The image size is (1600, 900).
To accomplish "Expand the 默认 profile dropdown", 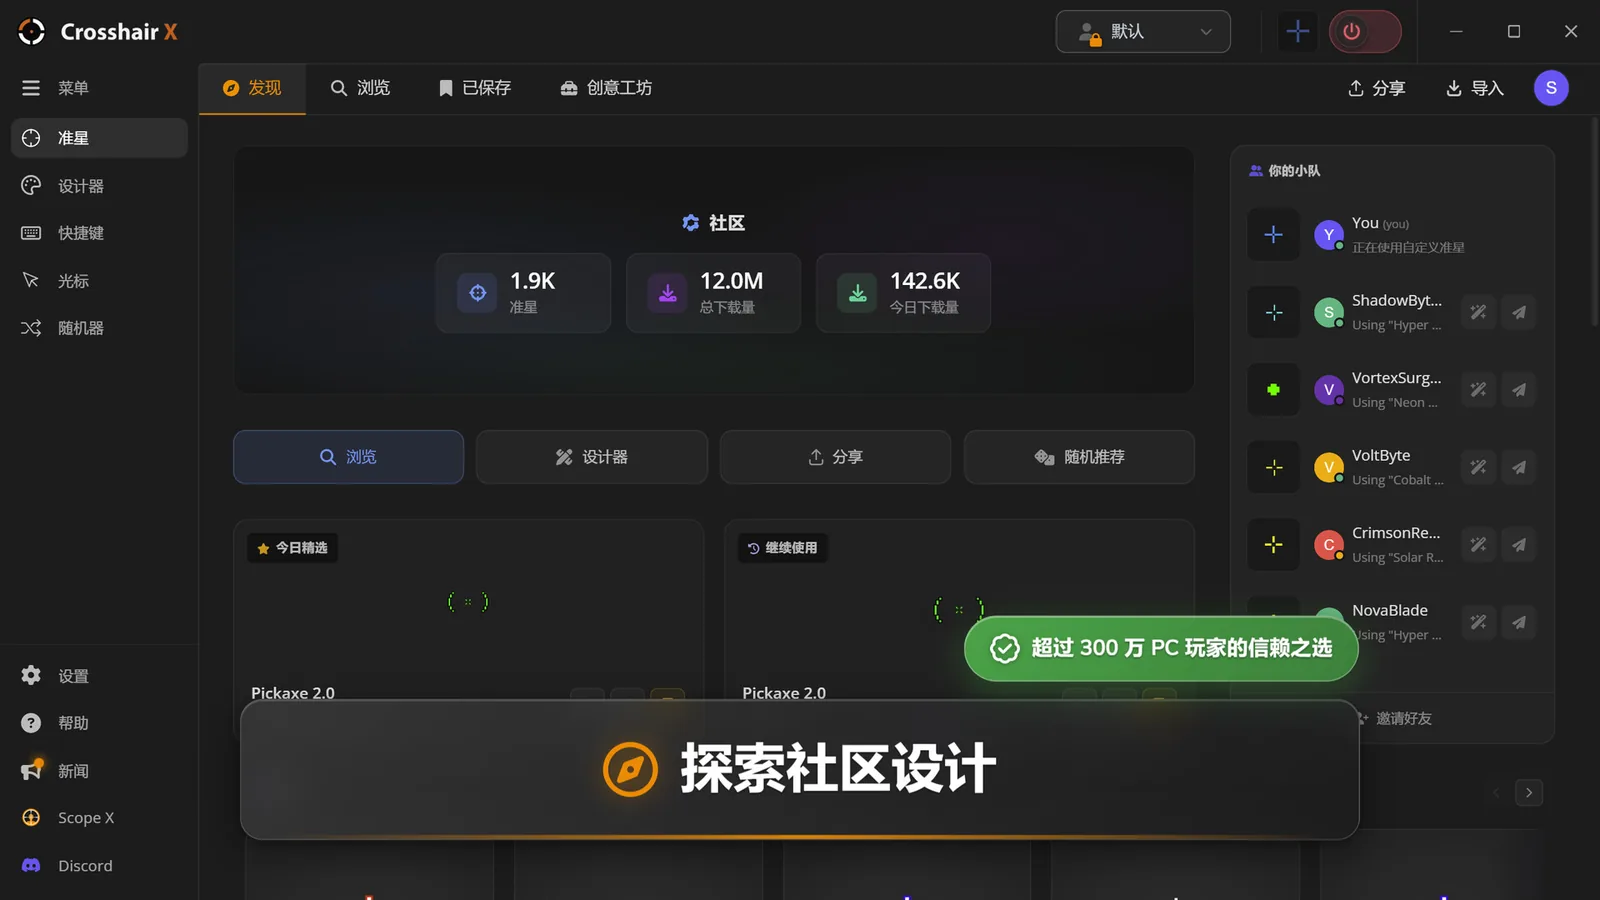I will coord(1143,32).
